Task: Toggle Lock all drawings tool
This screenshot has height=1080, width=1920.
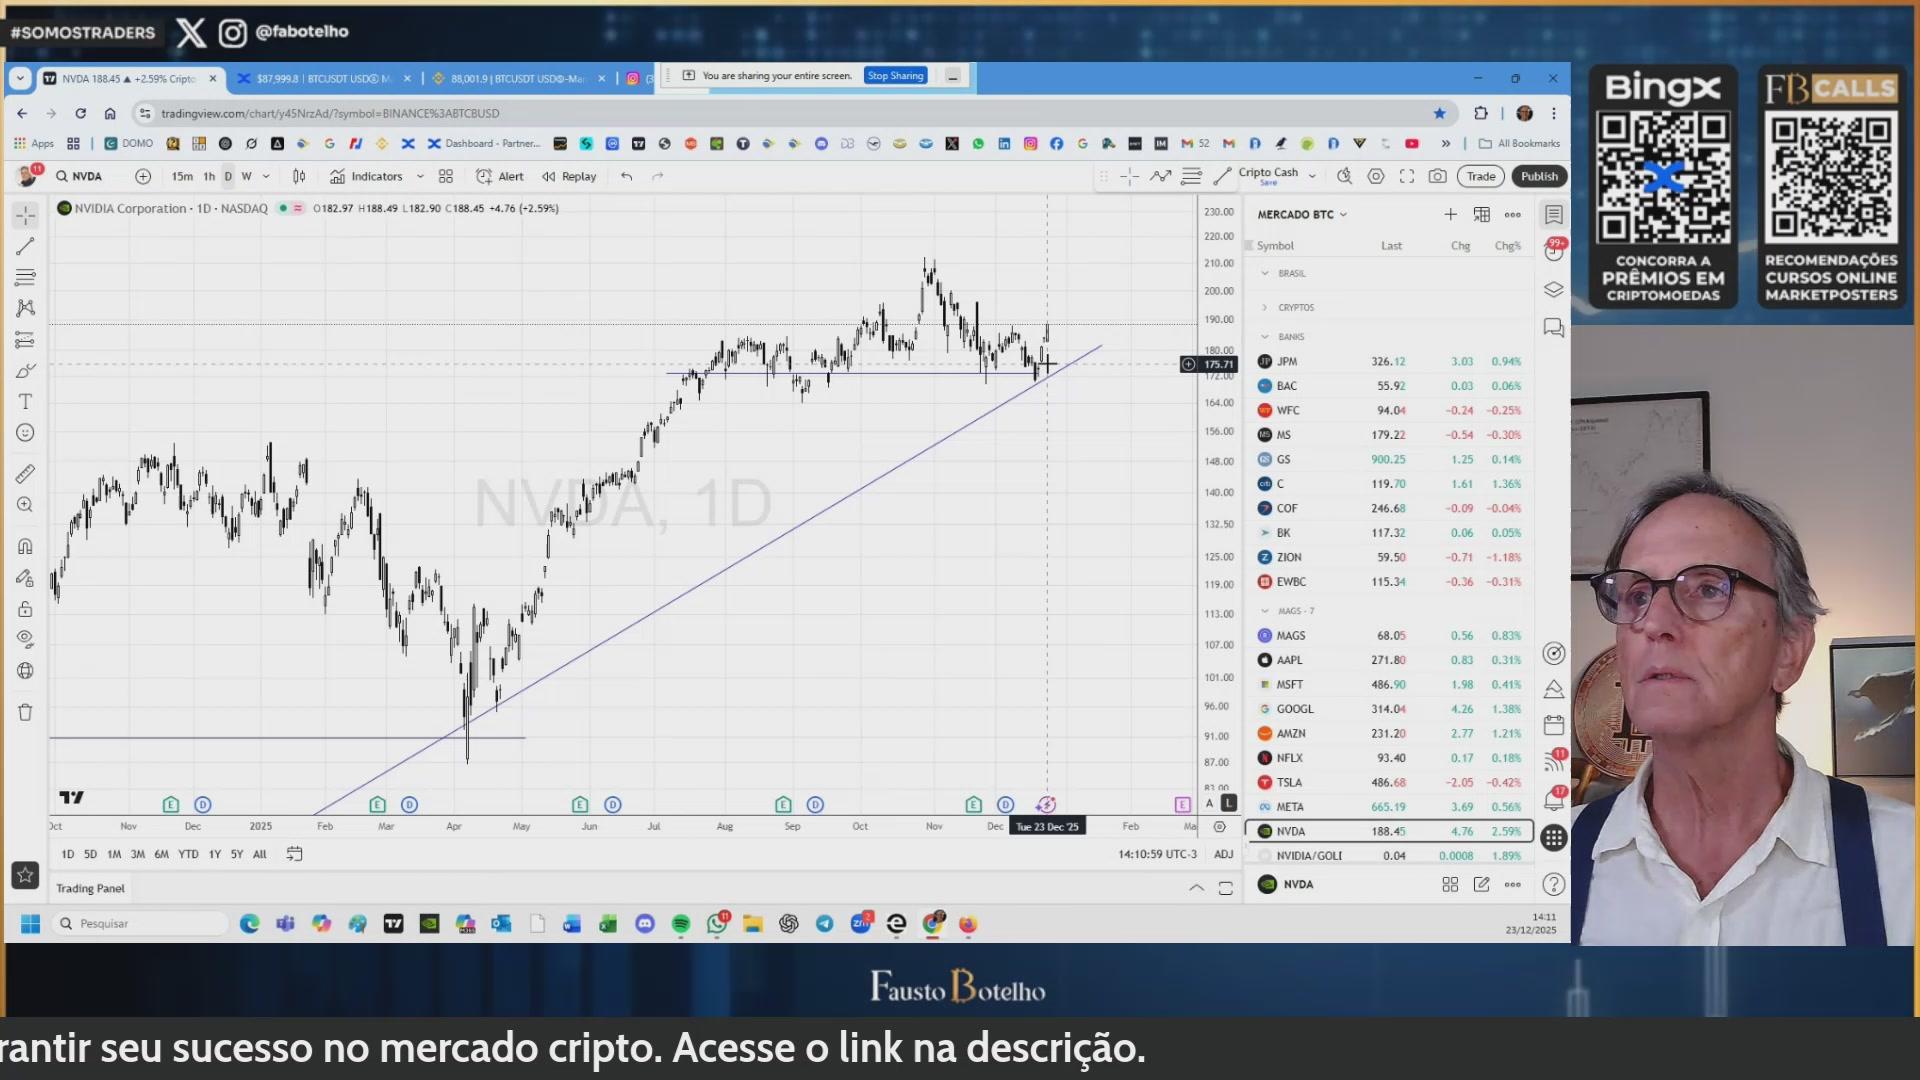Action: coord(26,609)
